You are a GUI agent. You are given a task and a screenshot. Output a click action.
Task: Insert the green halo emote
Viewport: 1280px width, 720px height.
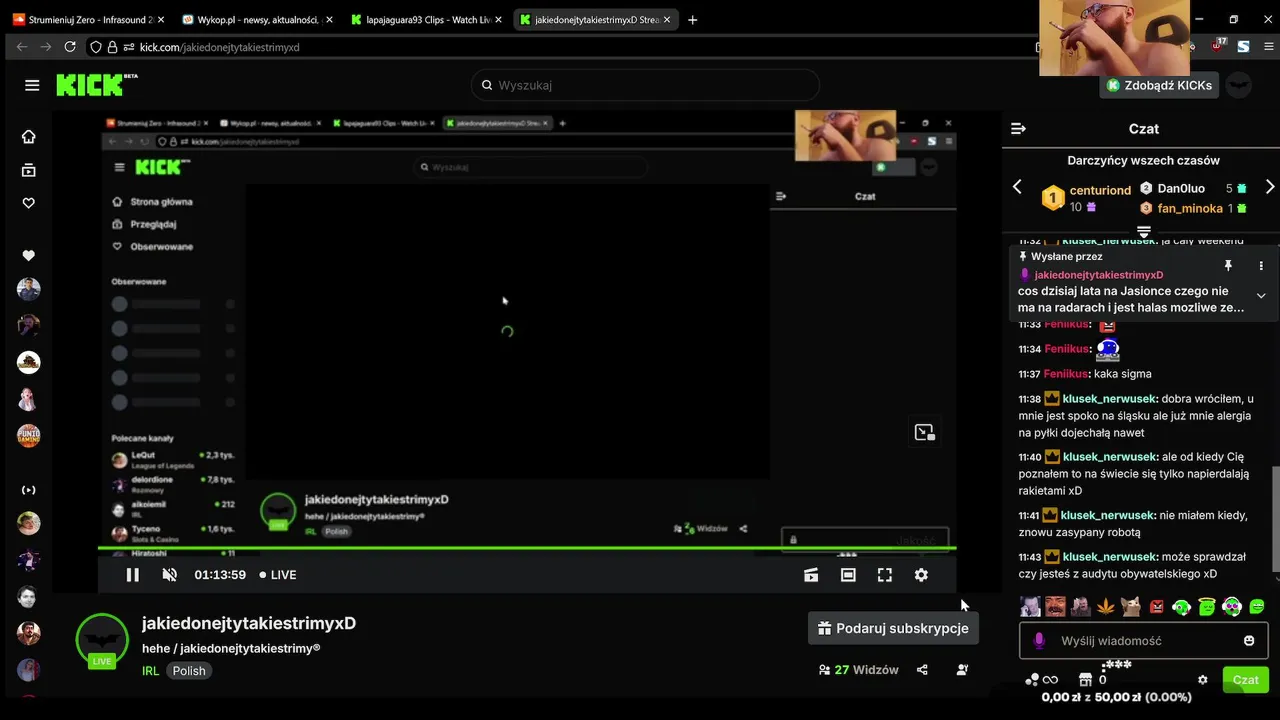1207,606
